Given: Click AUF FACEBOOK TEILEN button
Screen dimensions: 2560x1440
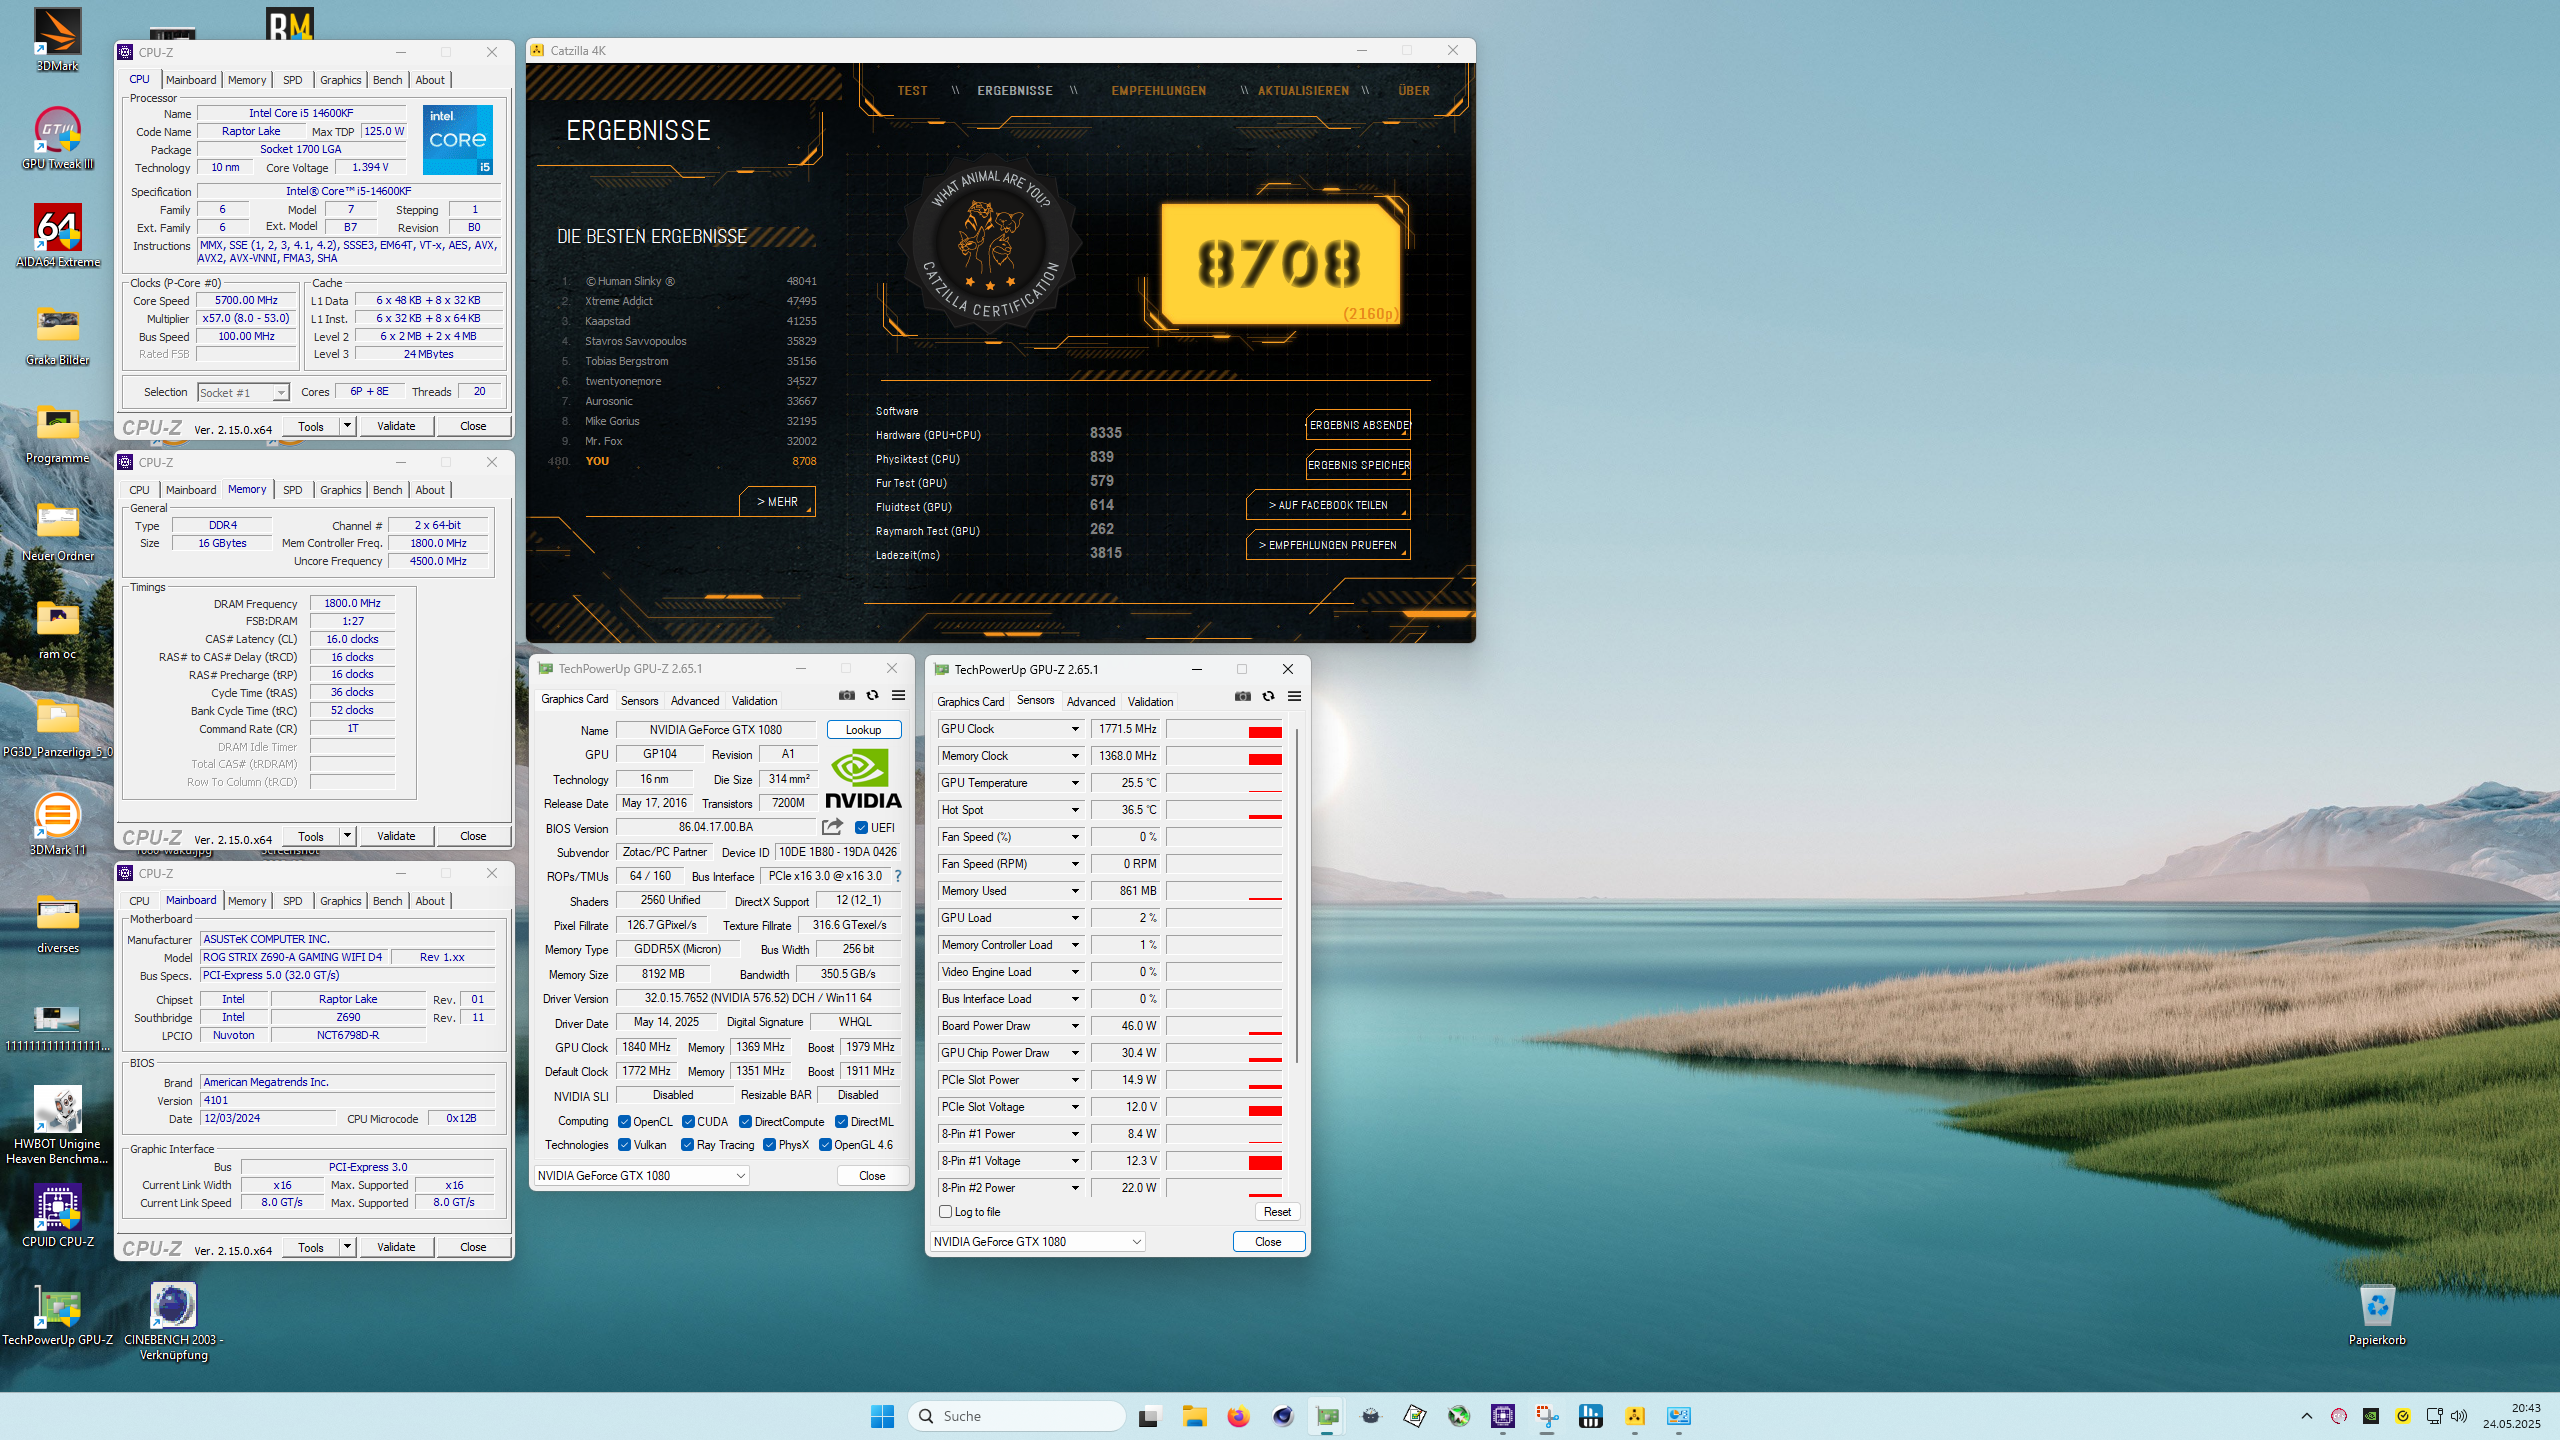Looking at the screenshot, I should (x=1328, y=505).
